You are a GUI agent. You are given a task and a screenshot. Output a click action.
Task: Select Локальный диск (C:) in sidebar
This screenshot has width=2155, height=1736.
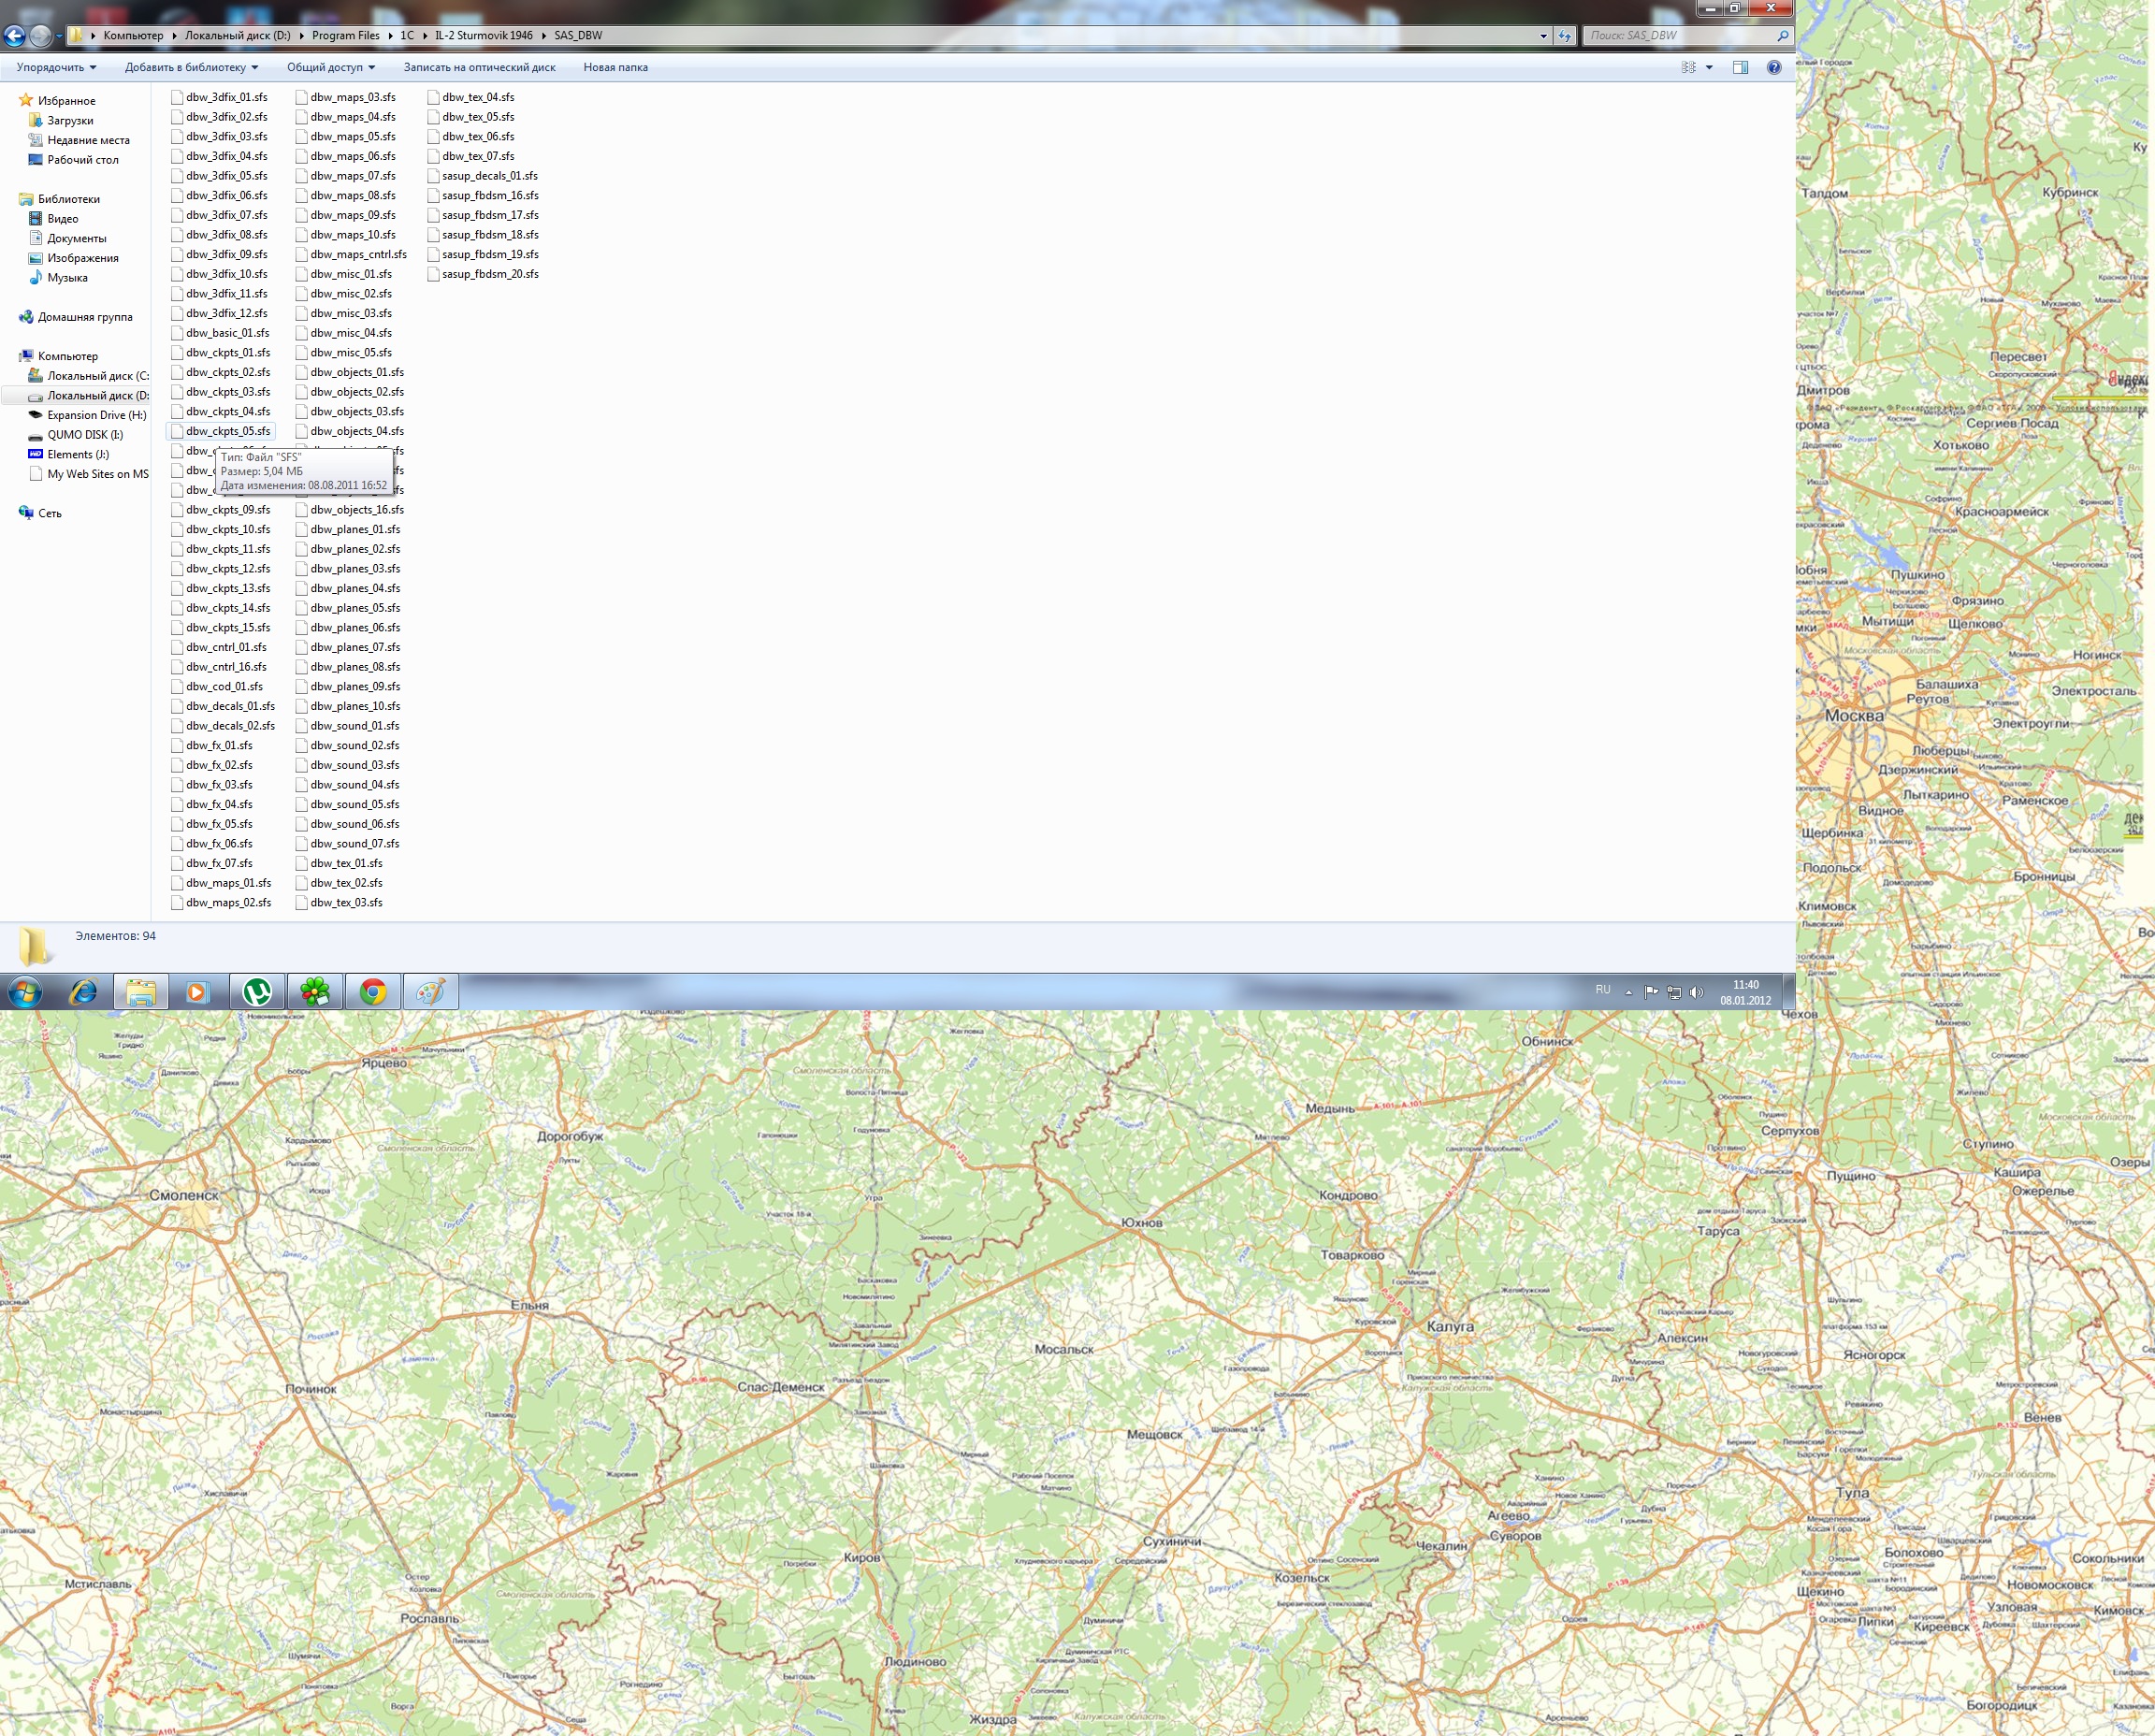click(97, 376)
